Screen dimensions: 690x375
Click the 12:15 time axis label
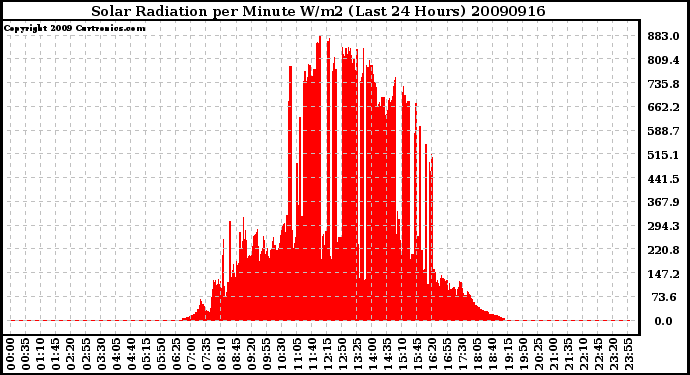tap(327, 354)
